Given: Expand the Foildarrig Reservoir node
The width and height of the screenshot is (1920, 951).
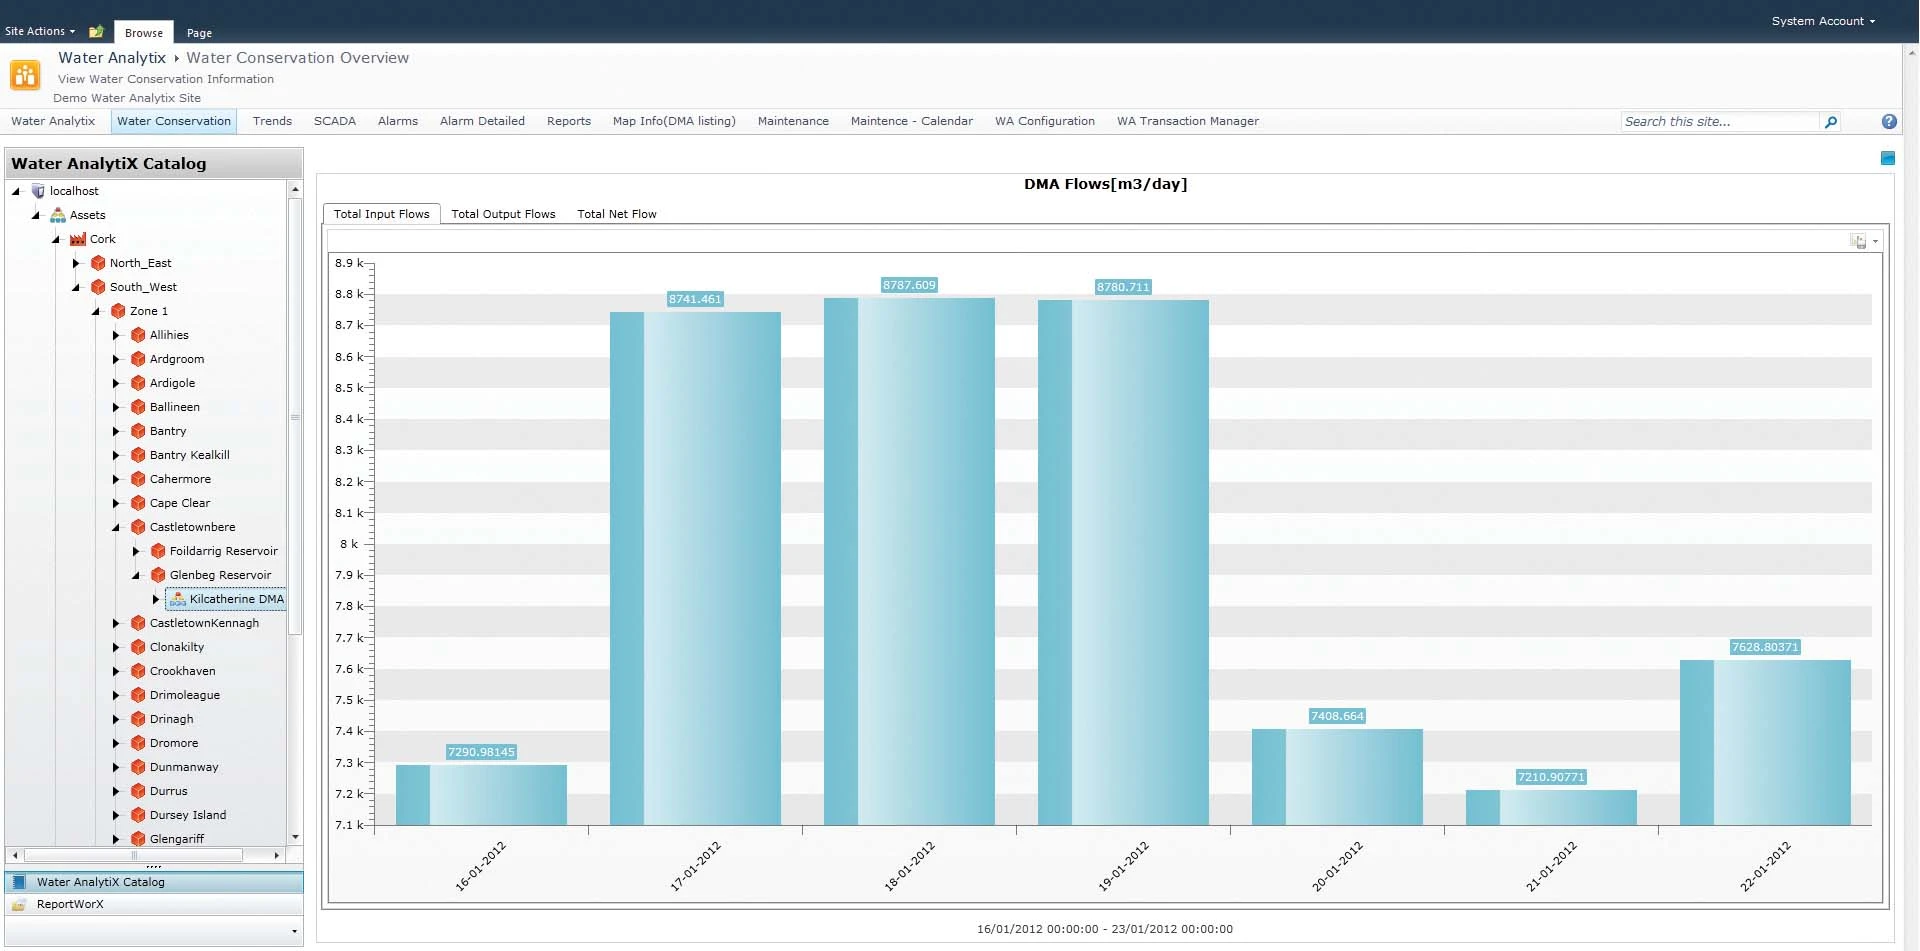Looking at the screenshot, I should click(x=136, y=551).
